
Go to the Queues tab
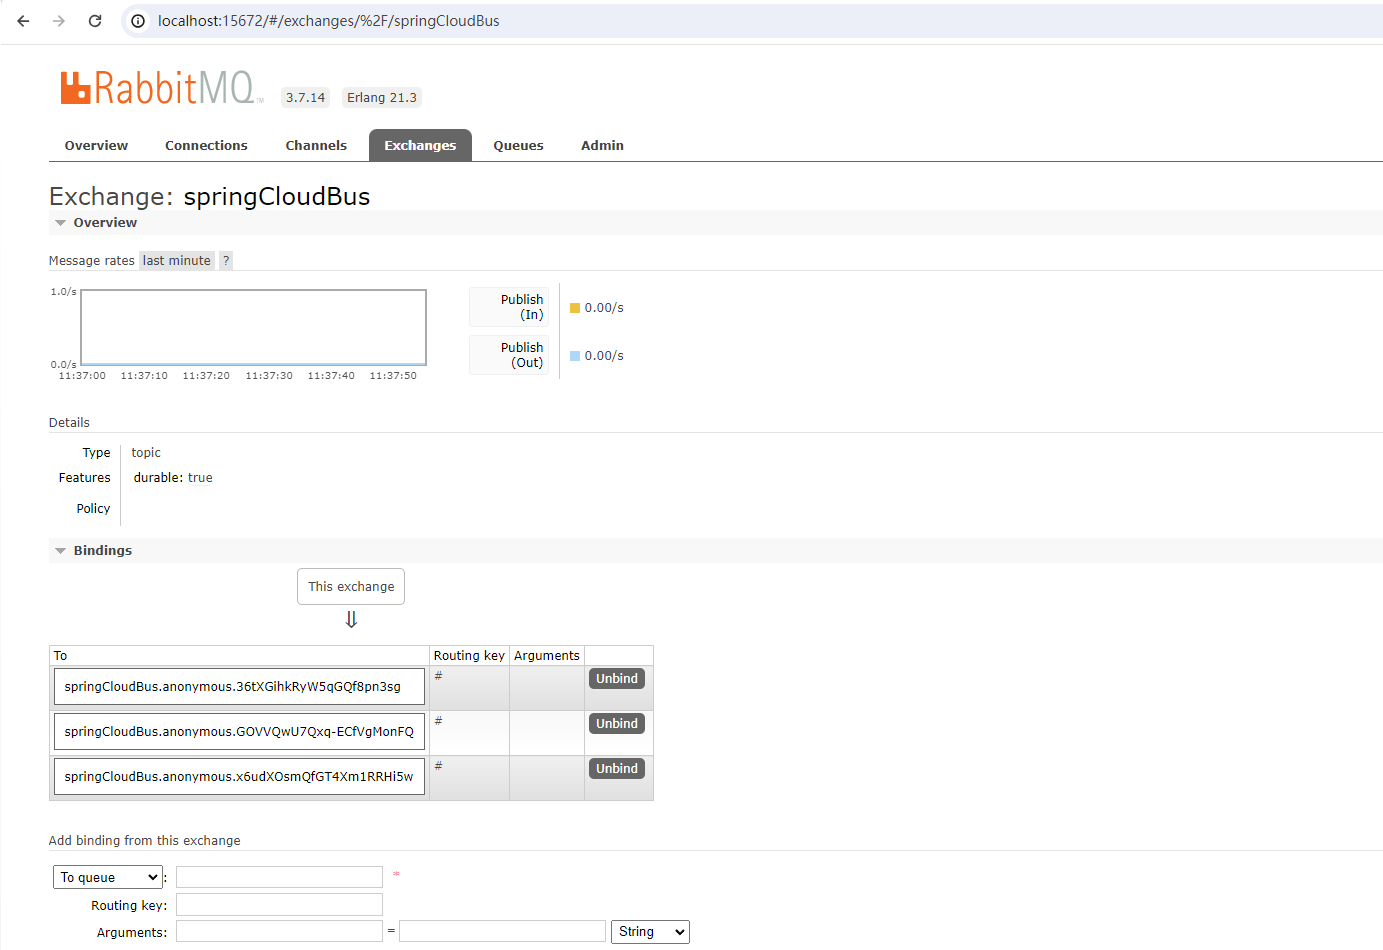[518, 145]
